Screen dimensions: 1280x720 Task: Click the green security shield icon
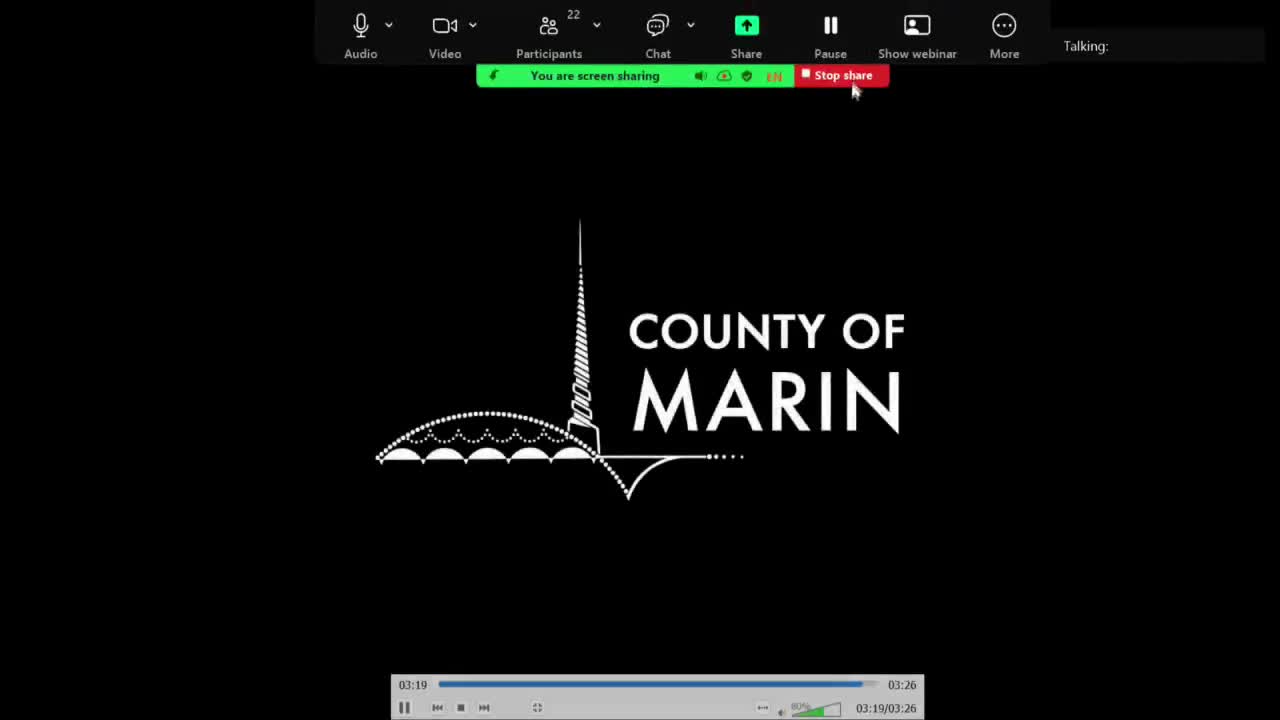[747, 76]
